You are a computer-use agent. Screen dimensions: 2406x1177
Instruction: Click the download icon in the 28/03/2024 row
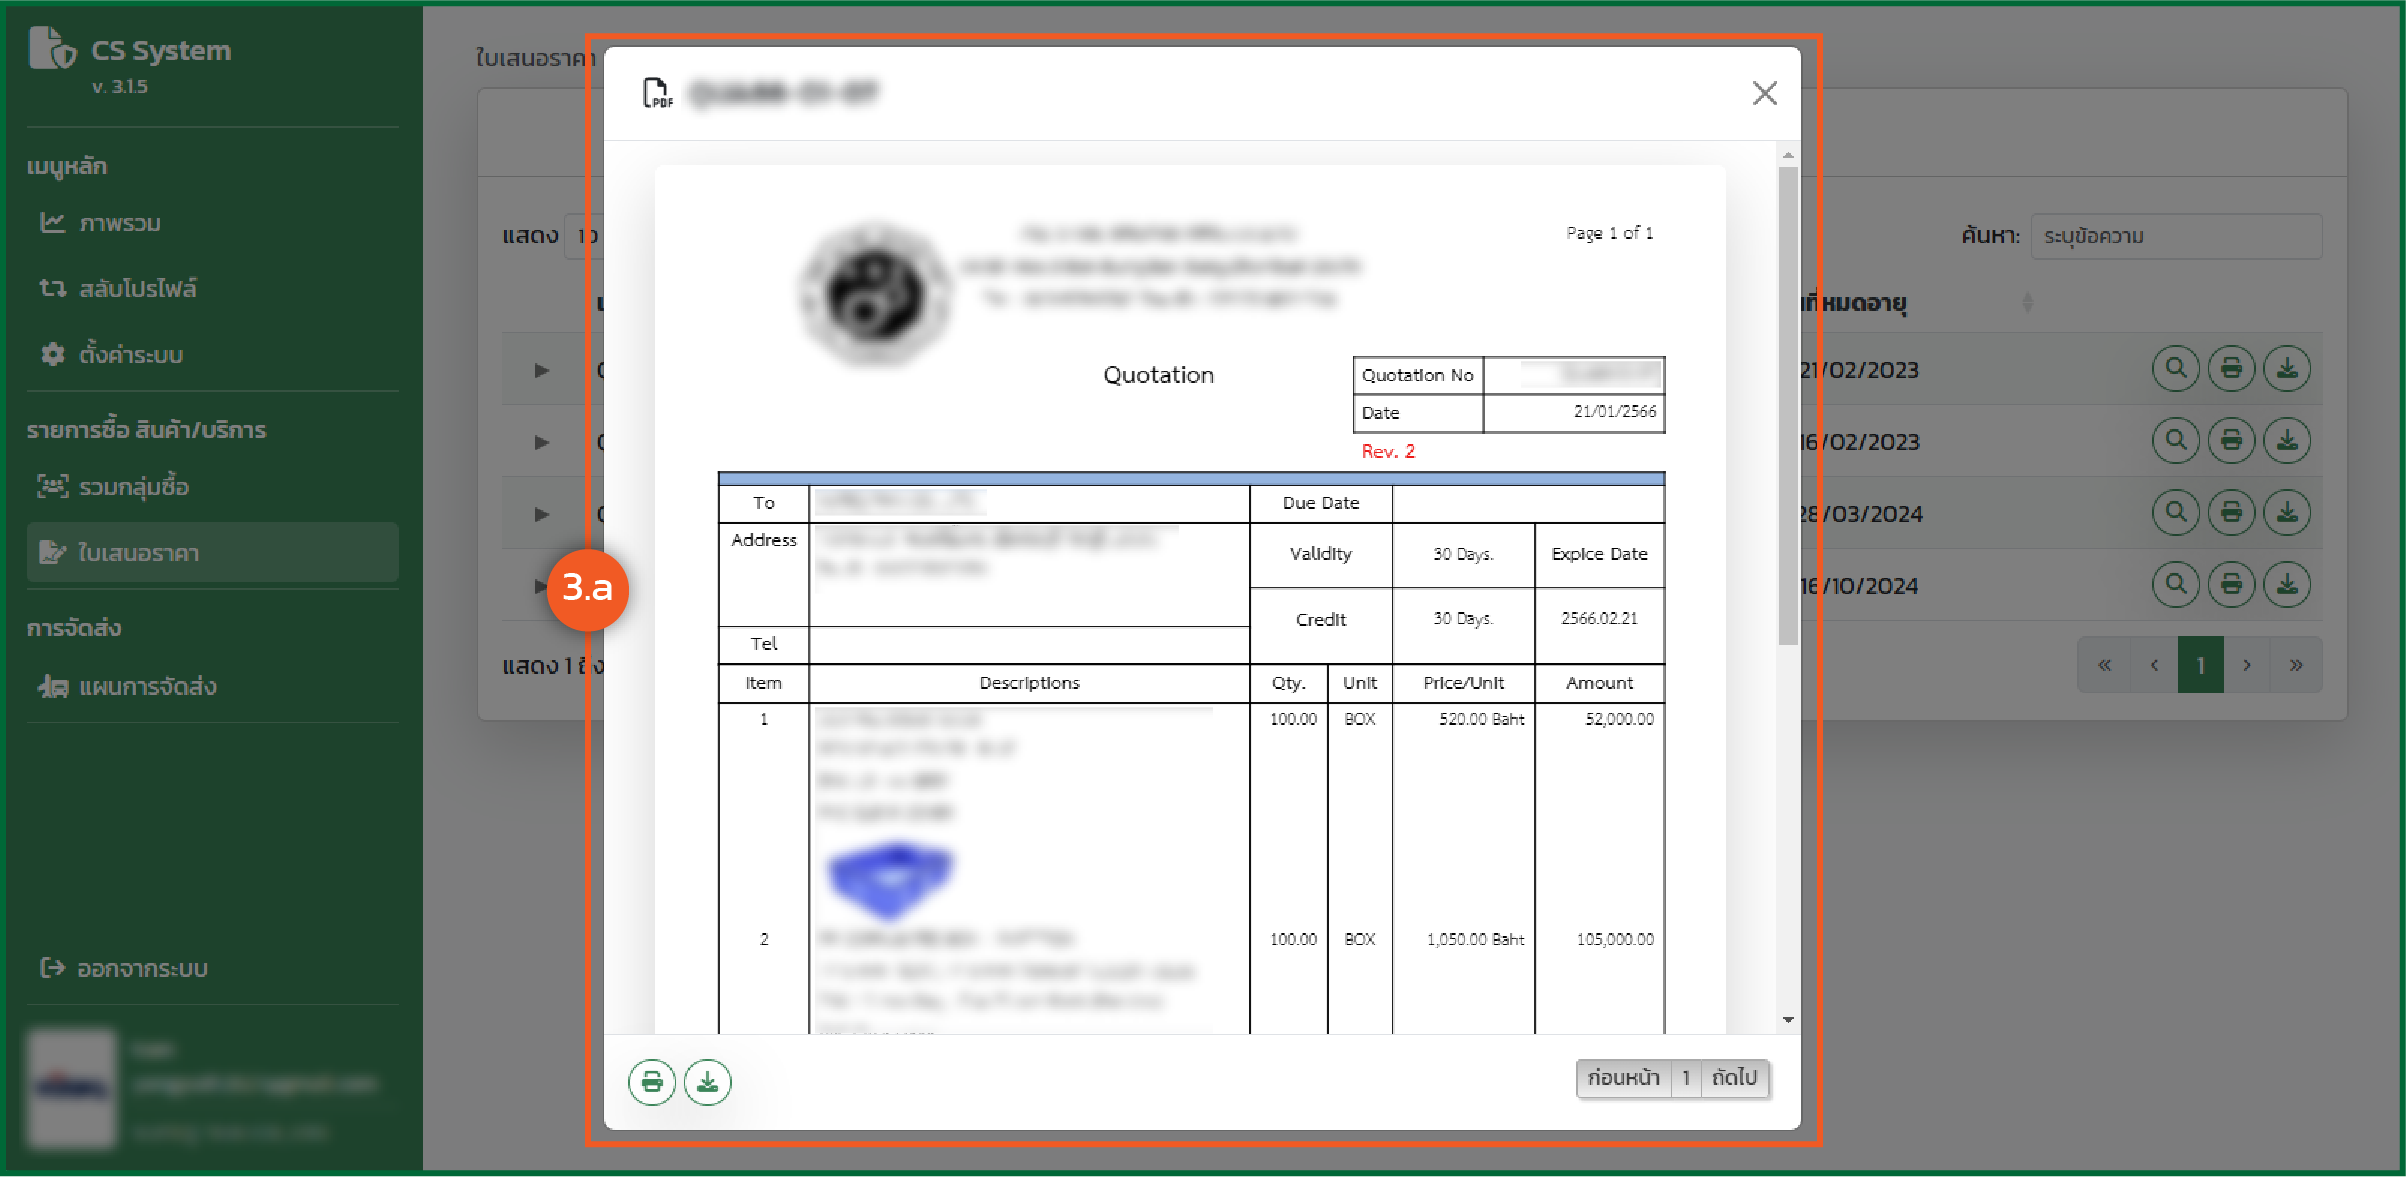coord(2287,513)
